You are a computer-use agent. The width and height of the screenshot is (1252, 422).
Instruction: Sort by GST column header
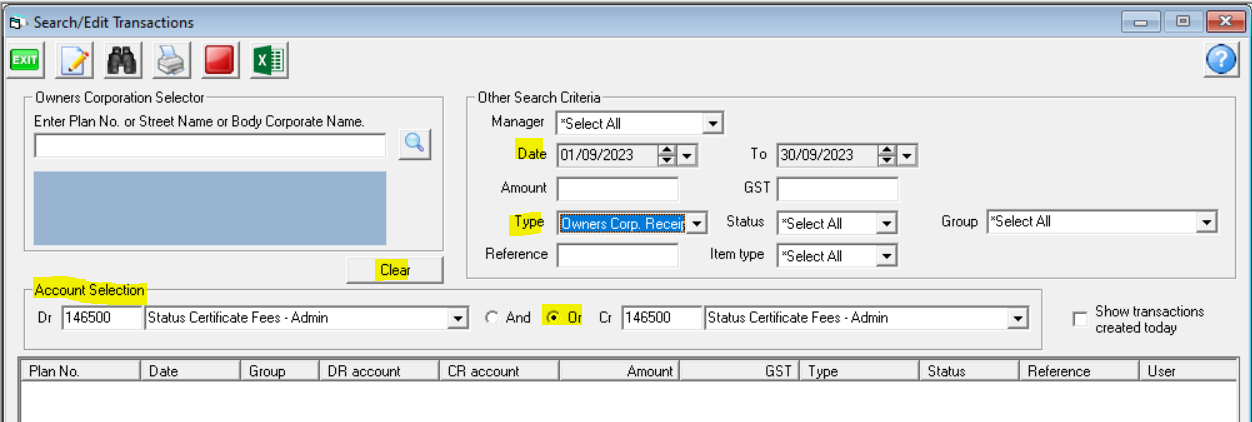point(739,371)
